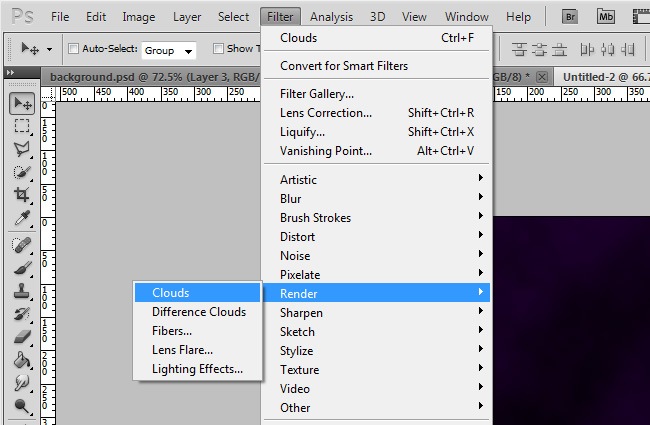Open the Stylize filter submenu
The height and width of the screenshot is (425, 650).
(x=376, y=350)
